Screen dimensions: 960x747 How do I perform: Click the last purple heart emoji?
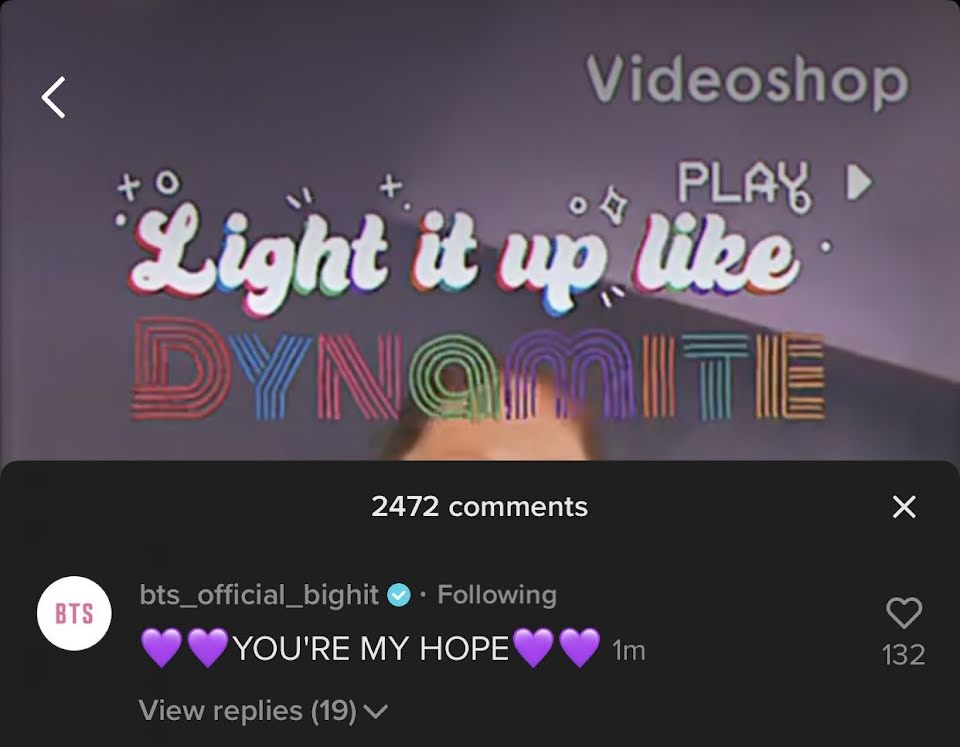tap(580, 648)
